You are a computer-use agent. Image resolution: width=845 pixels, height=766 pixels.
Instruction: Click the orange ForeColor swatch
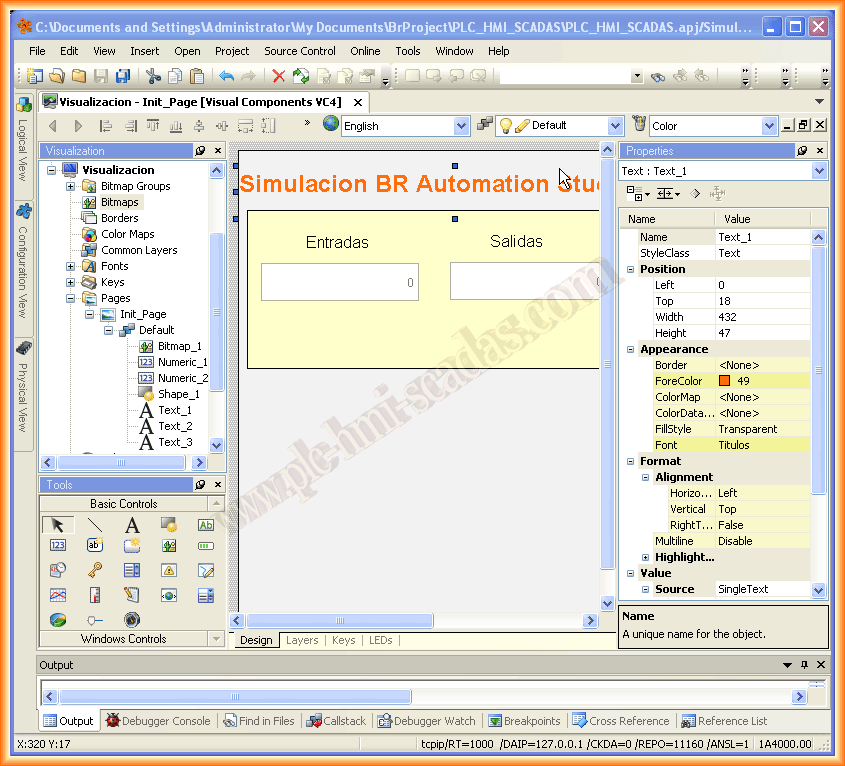[x=724, y=381]
